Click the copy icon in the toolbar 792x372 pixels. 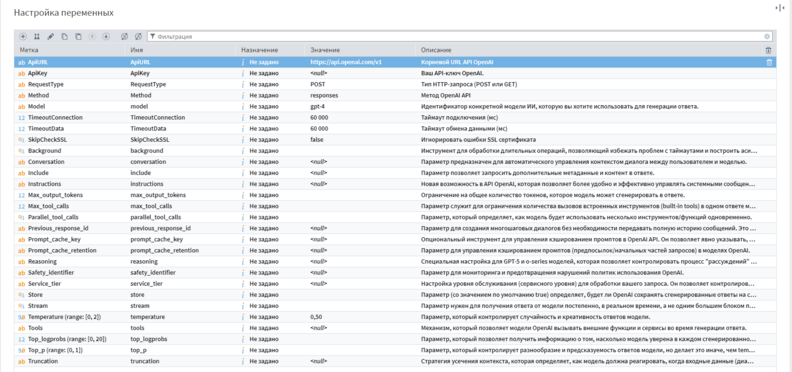tap(64, 36)
